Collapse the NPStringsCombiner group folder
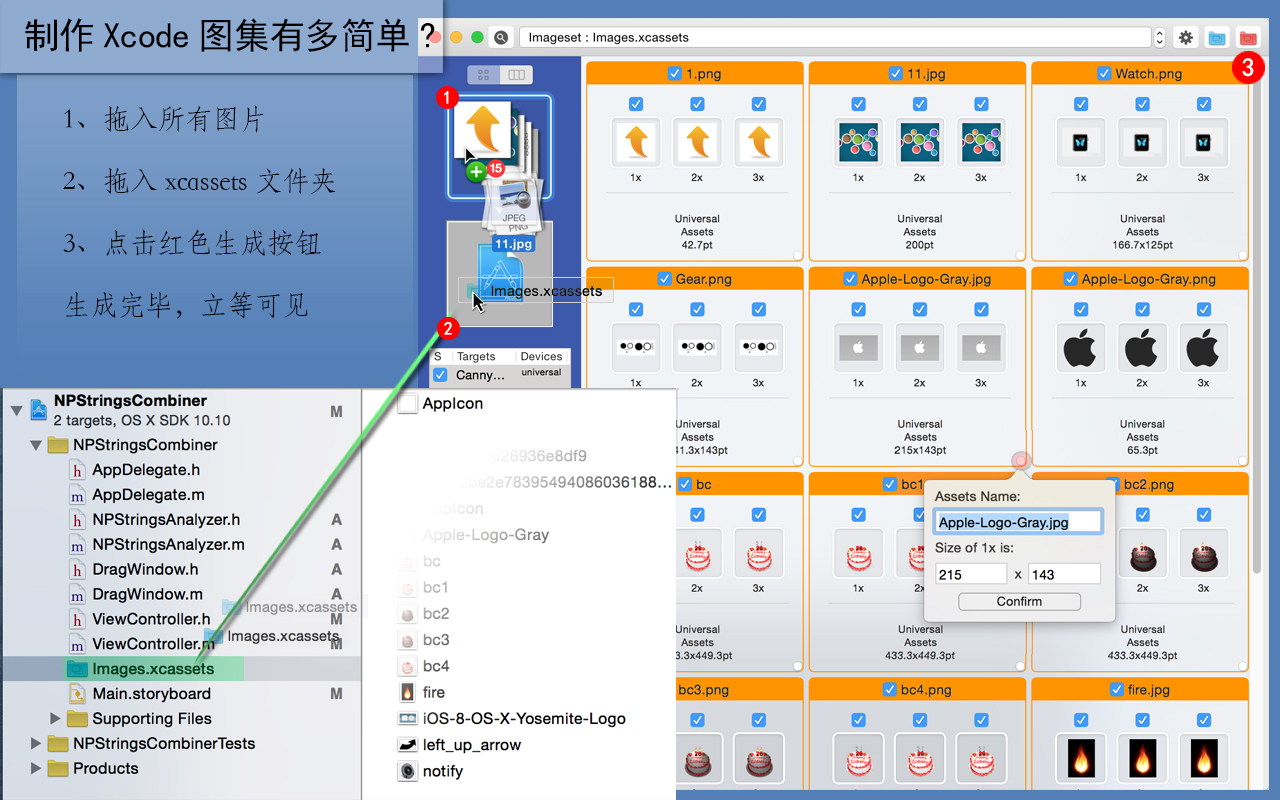Viewport: 1280px width, 800px height. (36, 445)
